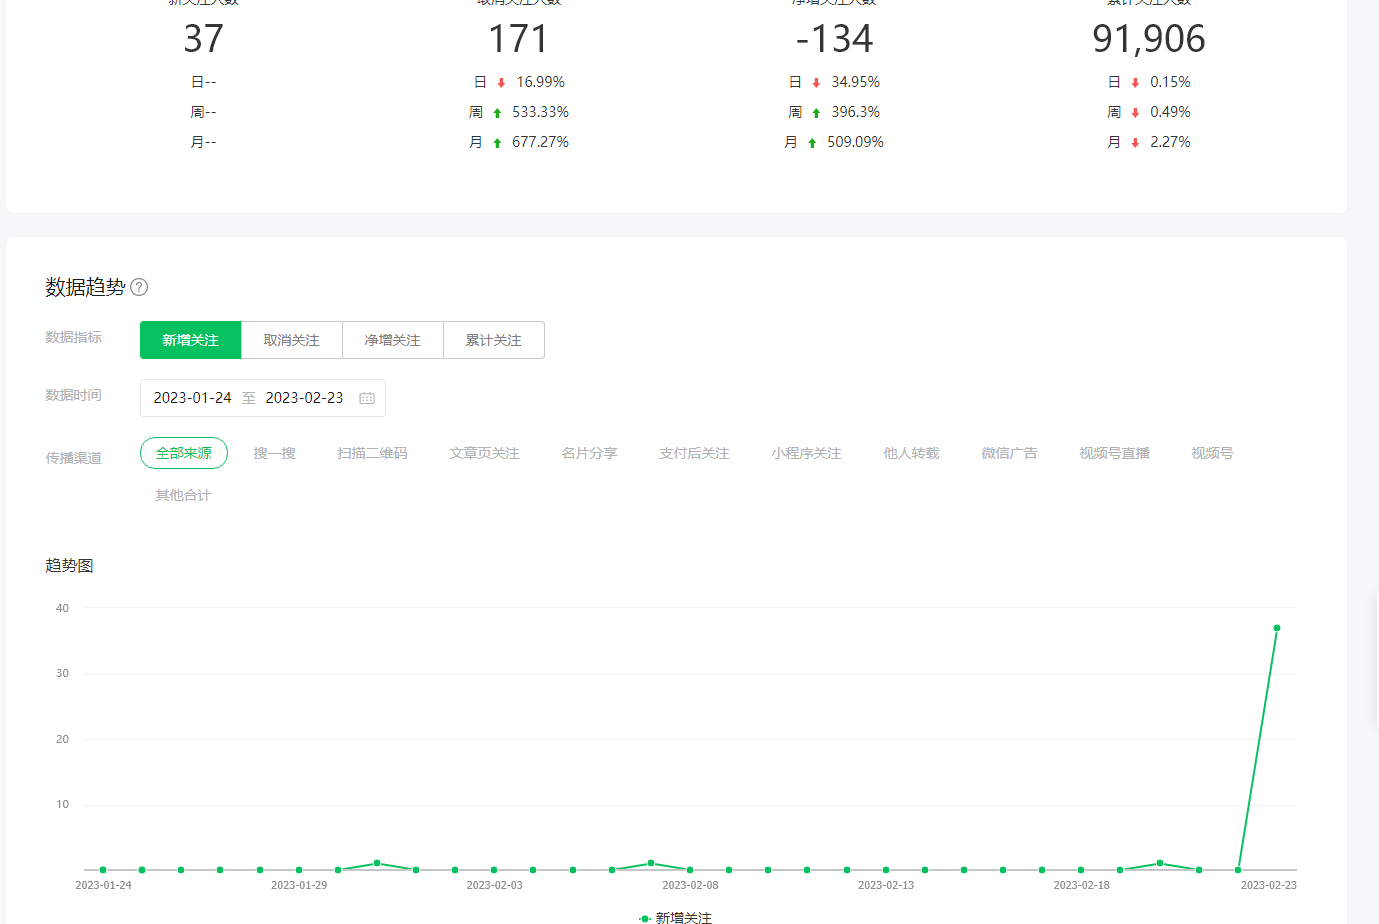Open the calendar icon in date field
Screen dimensions: 1379x924
[367, 398]
